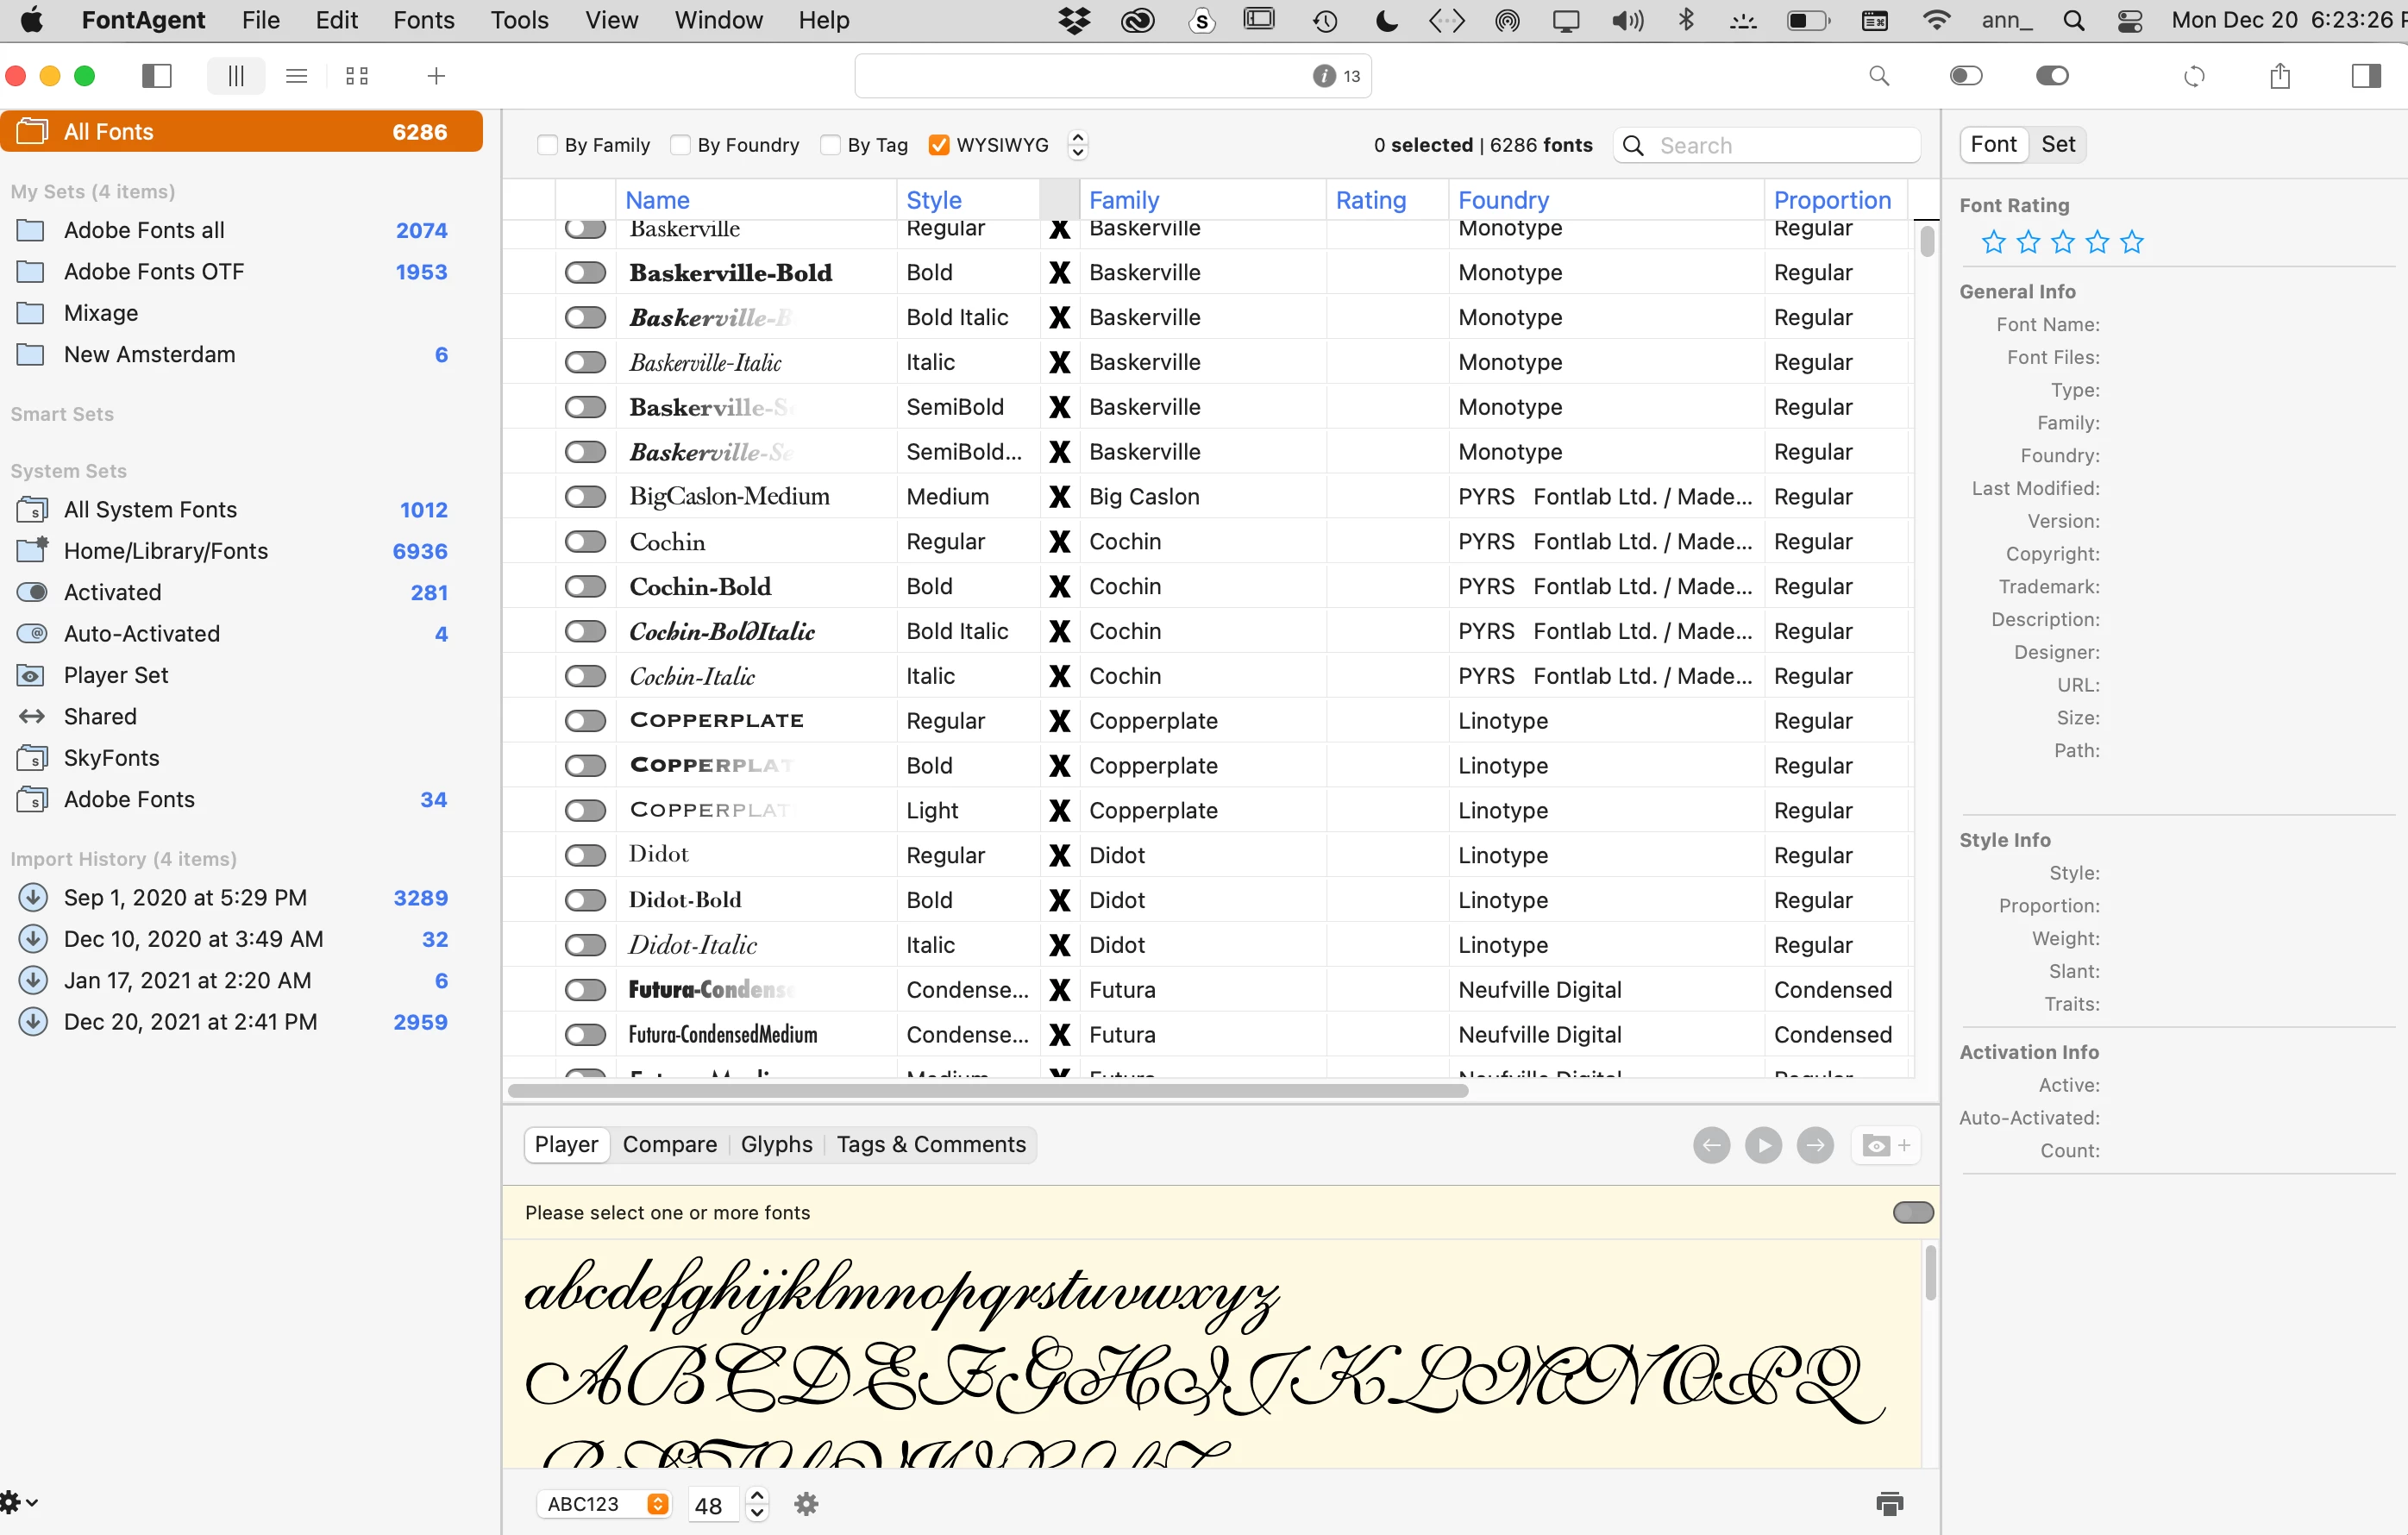This screenshot has height=1535, width=2408.
Task: Select the Set inspector button
Action: pos(2058,144)
